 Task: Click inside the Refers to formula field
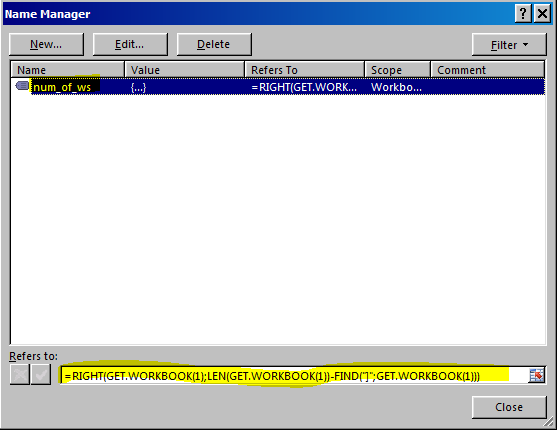click(x=295, y=376)
